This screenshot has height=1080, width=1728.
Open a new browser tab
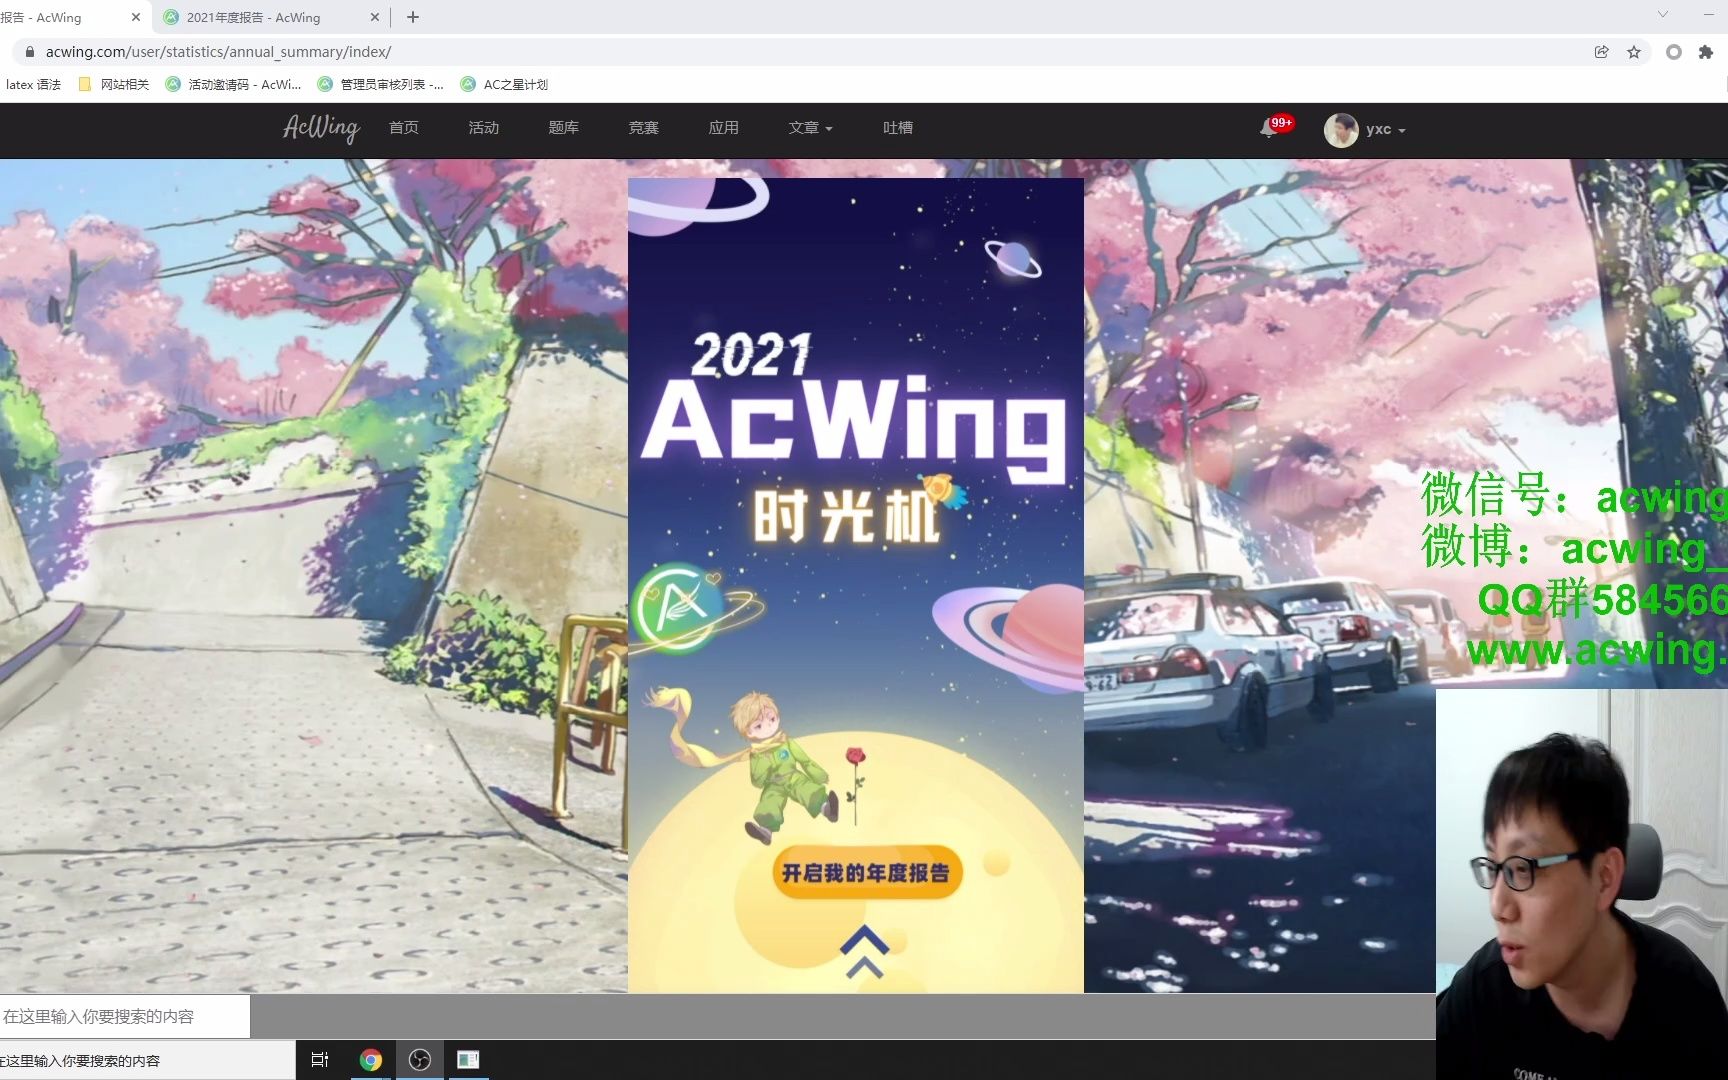(413, 17)
